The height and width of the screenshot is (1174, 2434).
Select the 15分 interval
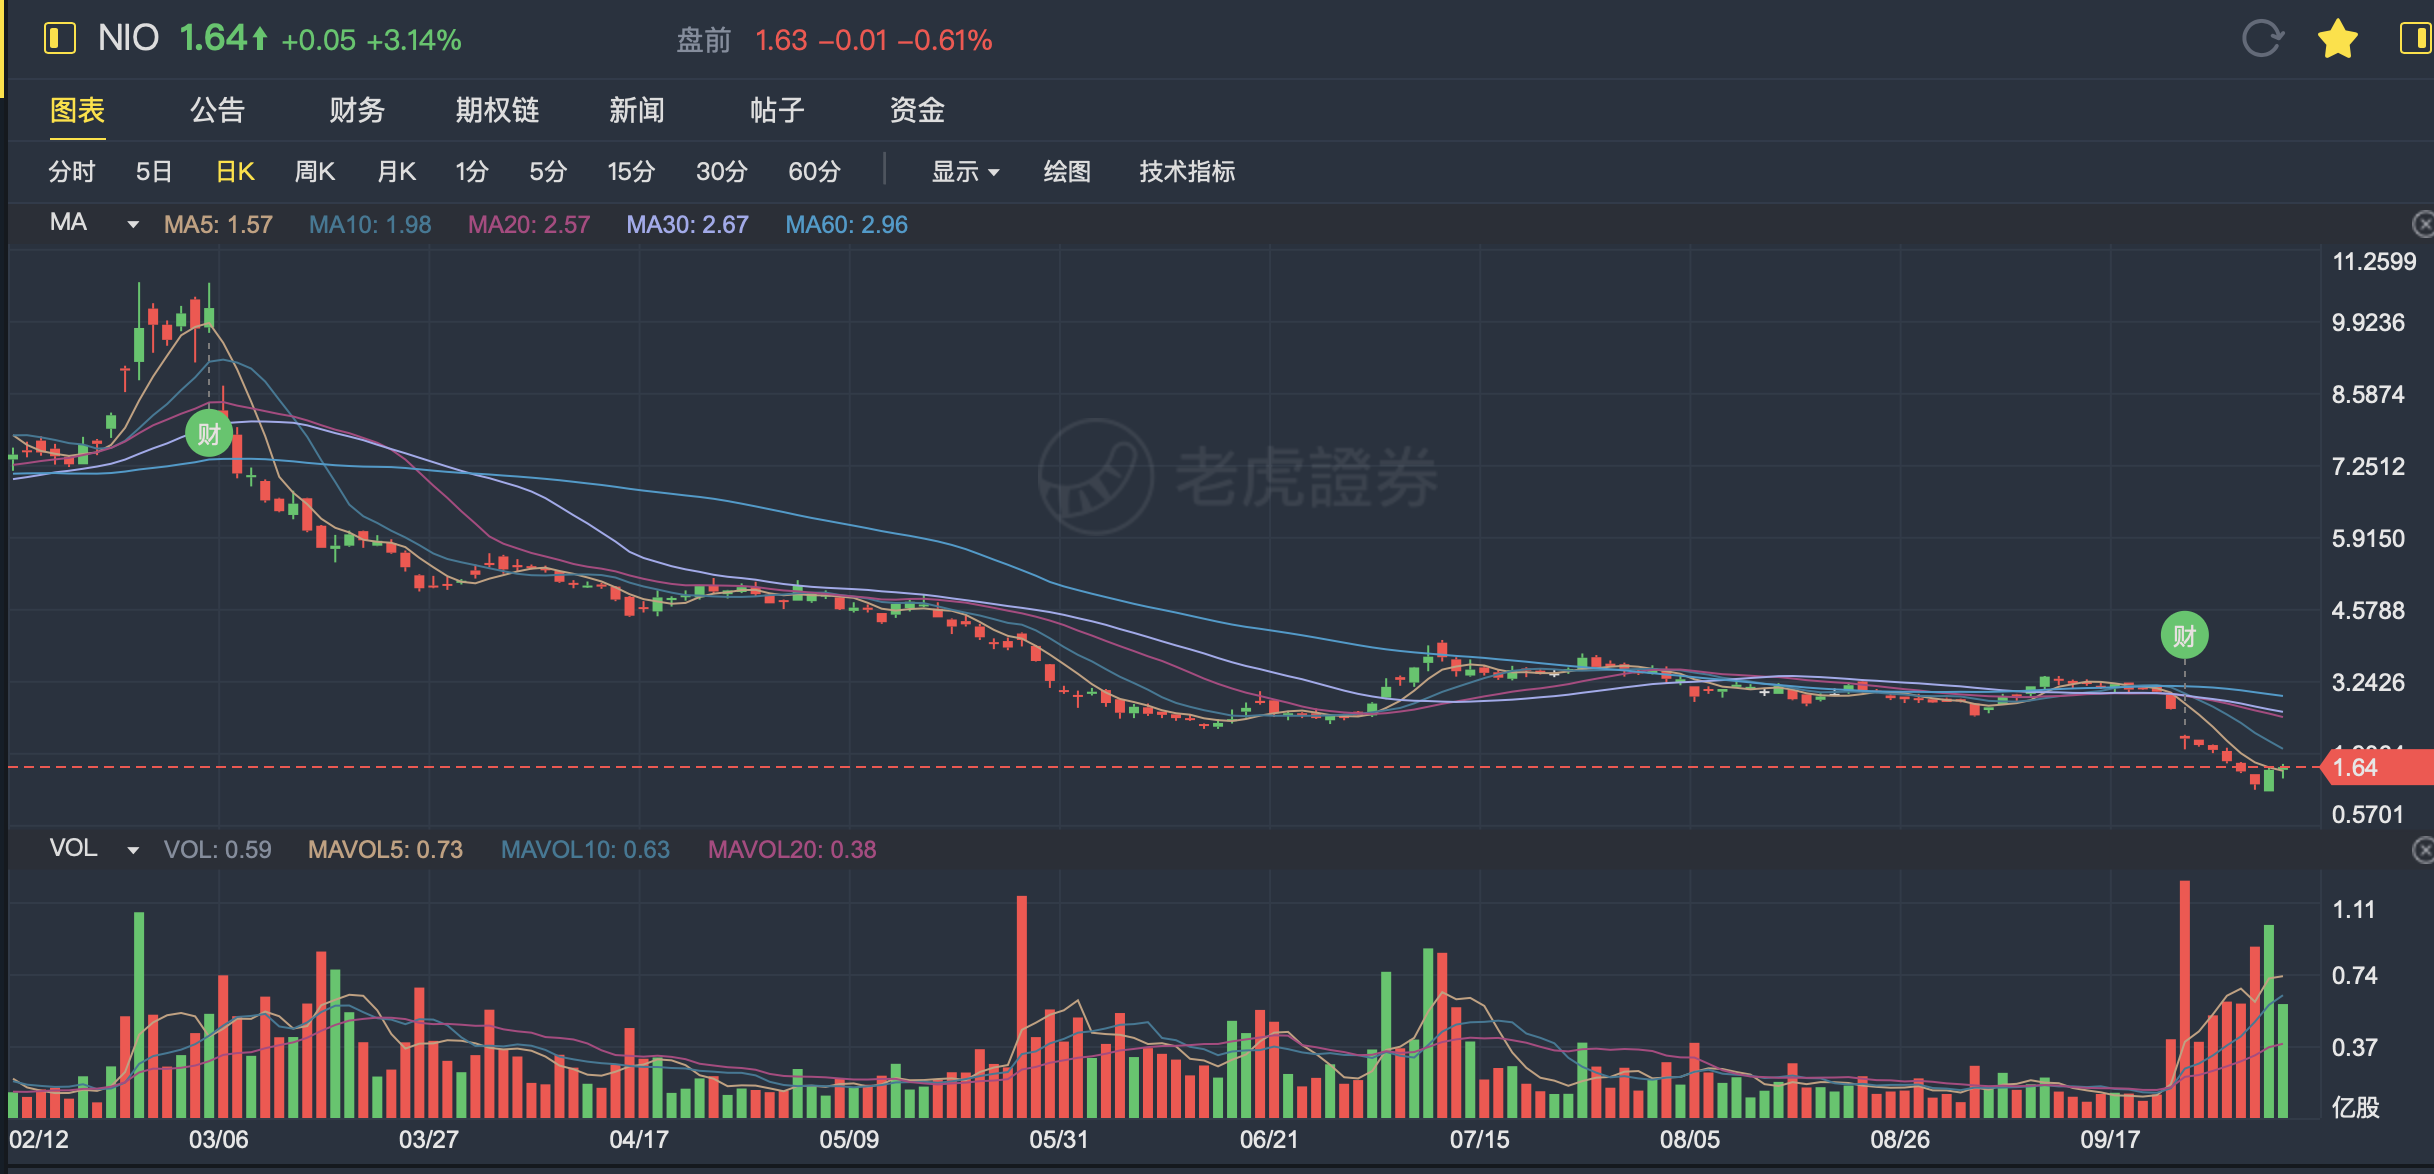click(x=631, y=172)
